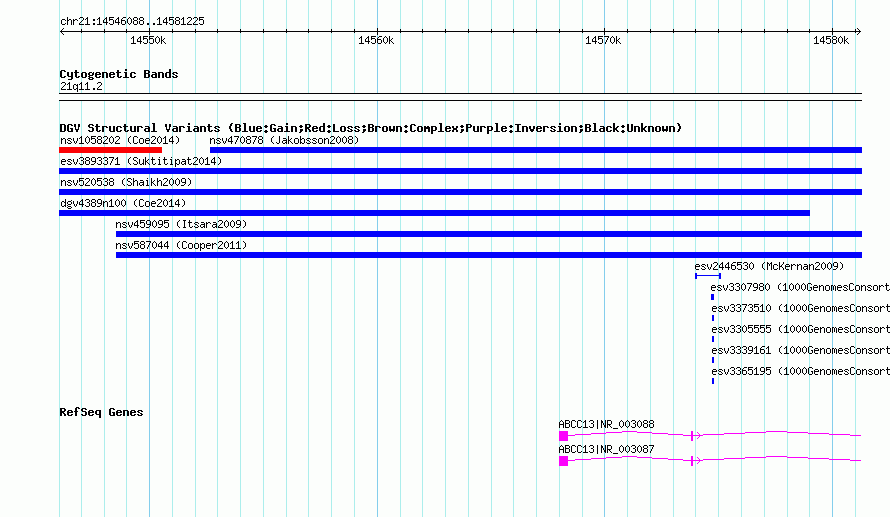Viewport: 890px width, 517px height.
Task: Click the esv3305555 1000Genomes variant label
Action: point(800,329)
